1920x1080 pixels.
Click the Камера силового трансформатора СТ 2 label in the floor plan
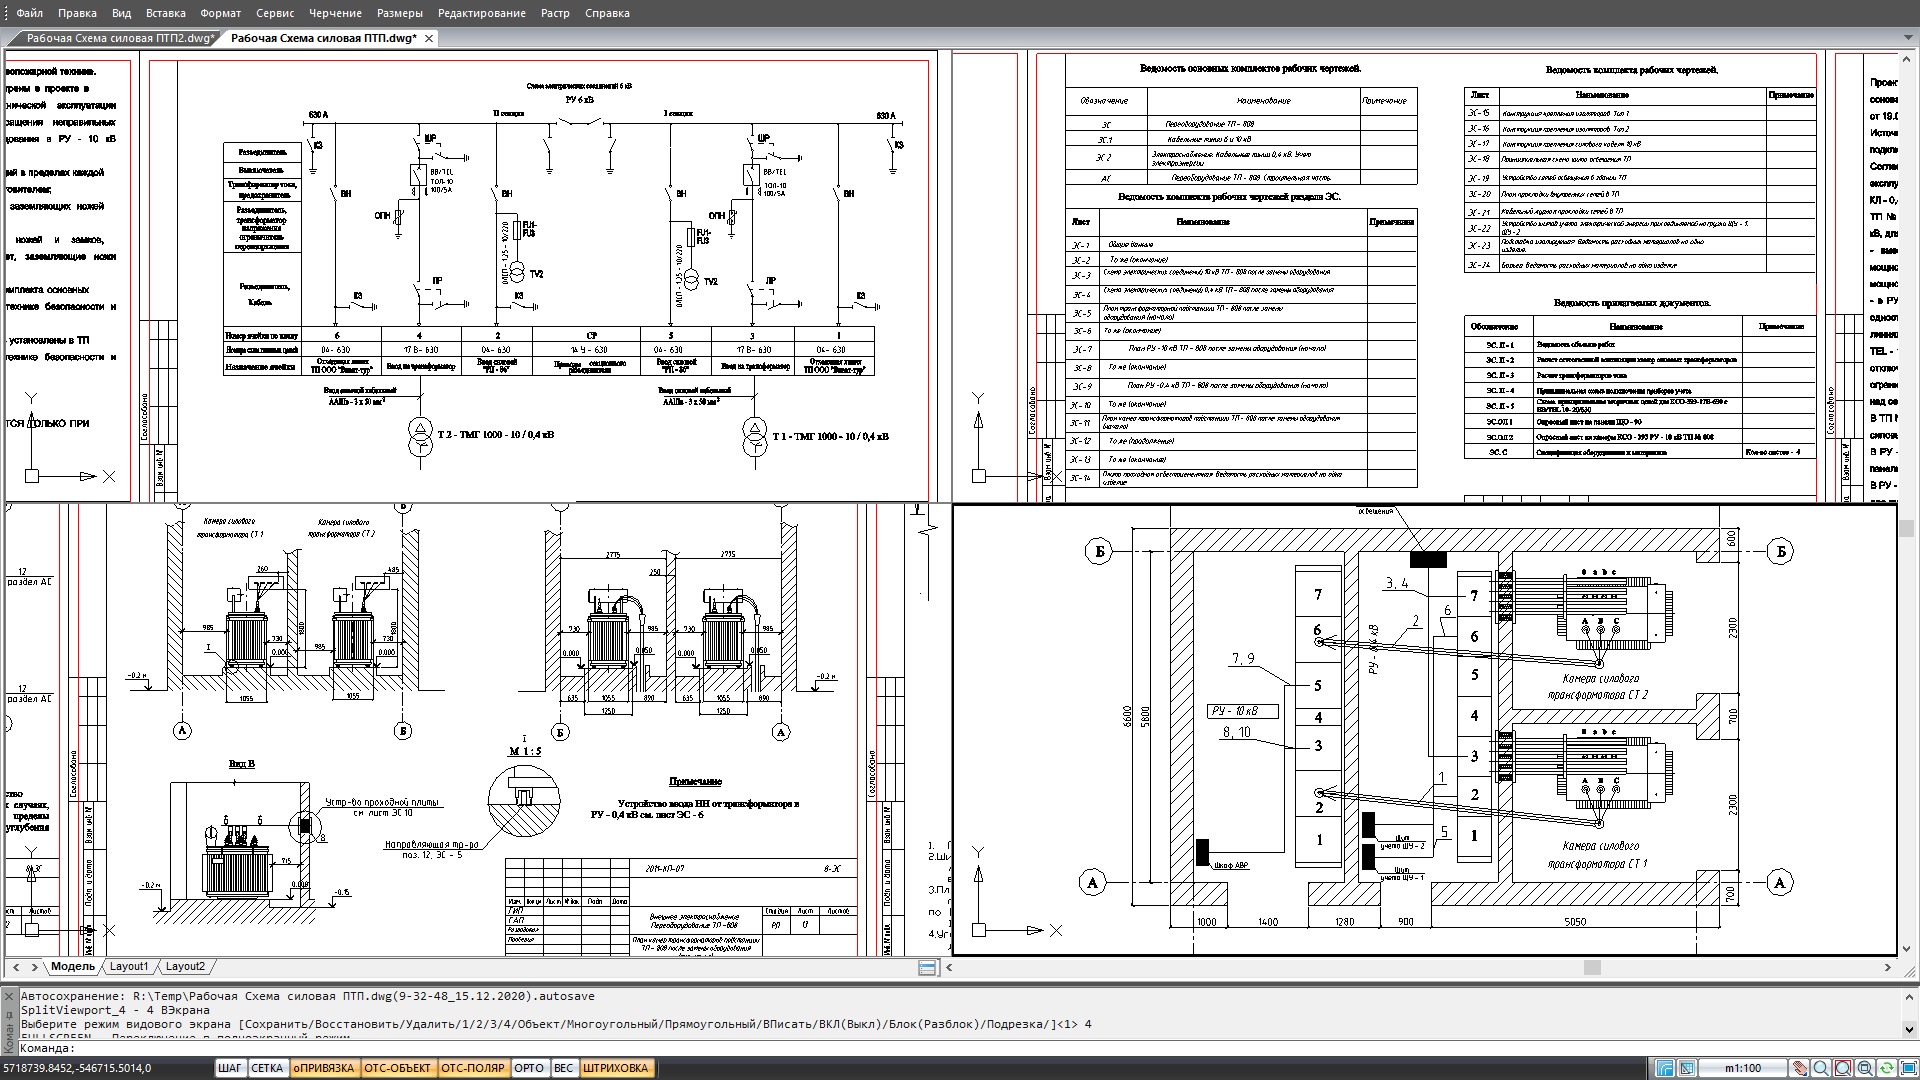[x=1598, y=686]
